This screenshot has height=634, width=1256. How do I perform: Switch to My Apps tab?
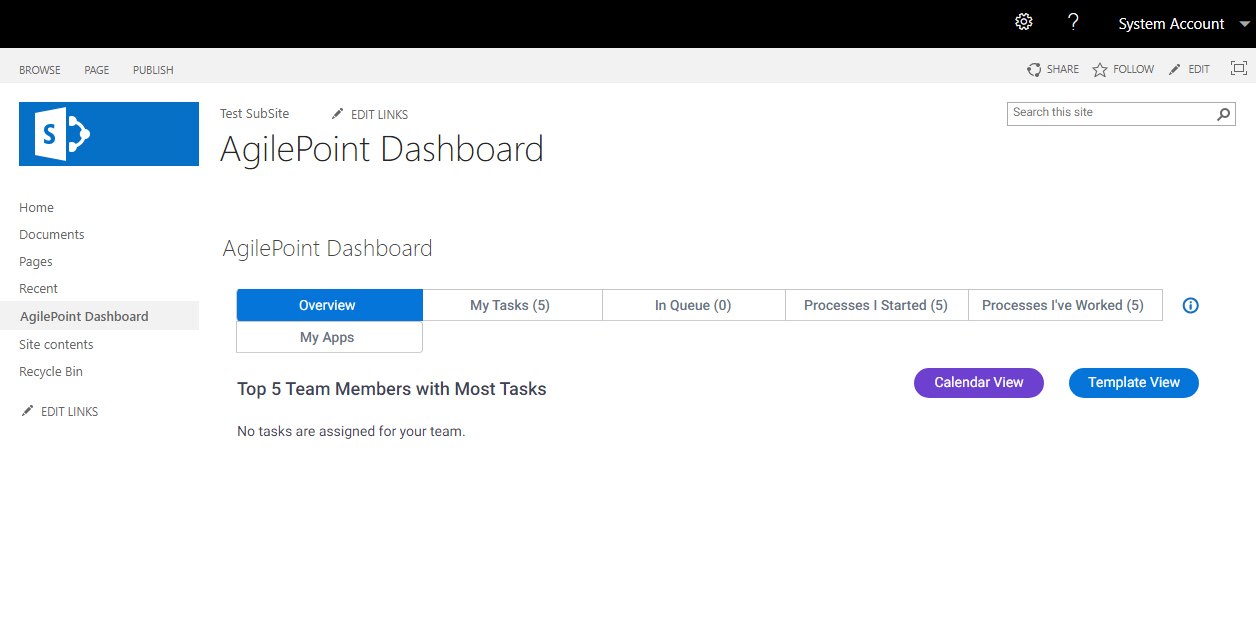point(329,337)
